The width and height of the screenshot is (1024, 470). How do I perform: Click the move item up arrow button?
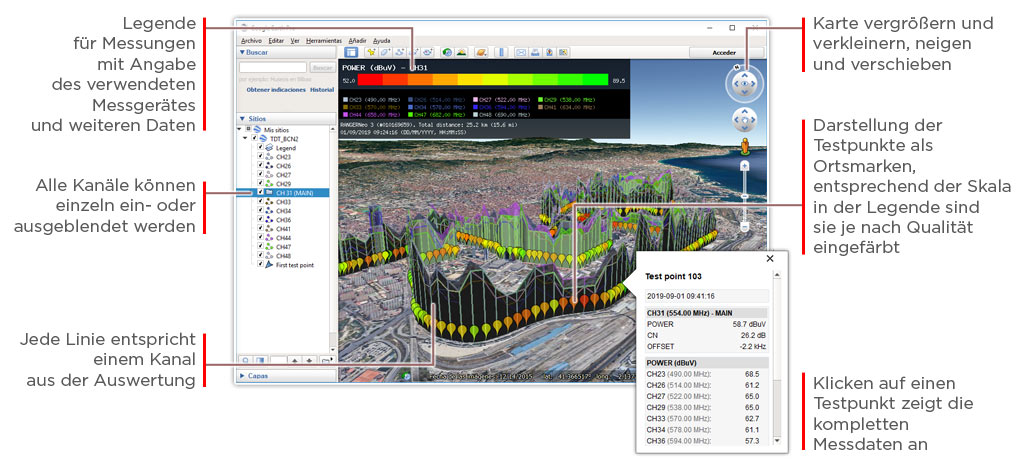[x=295, y=360]
